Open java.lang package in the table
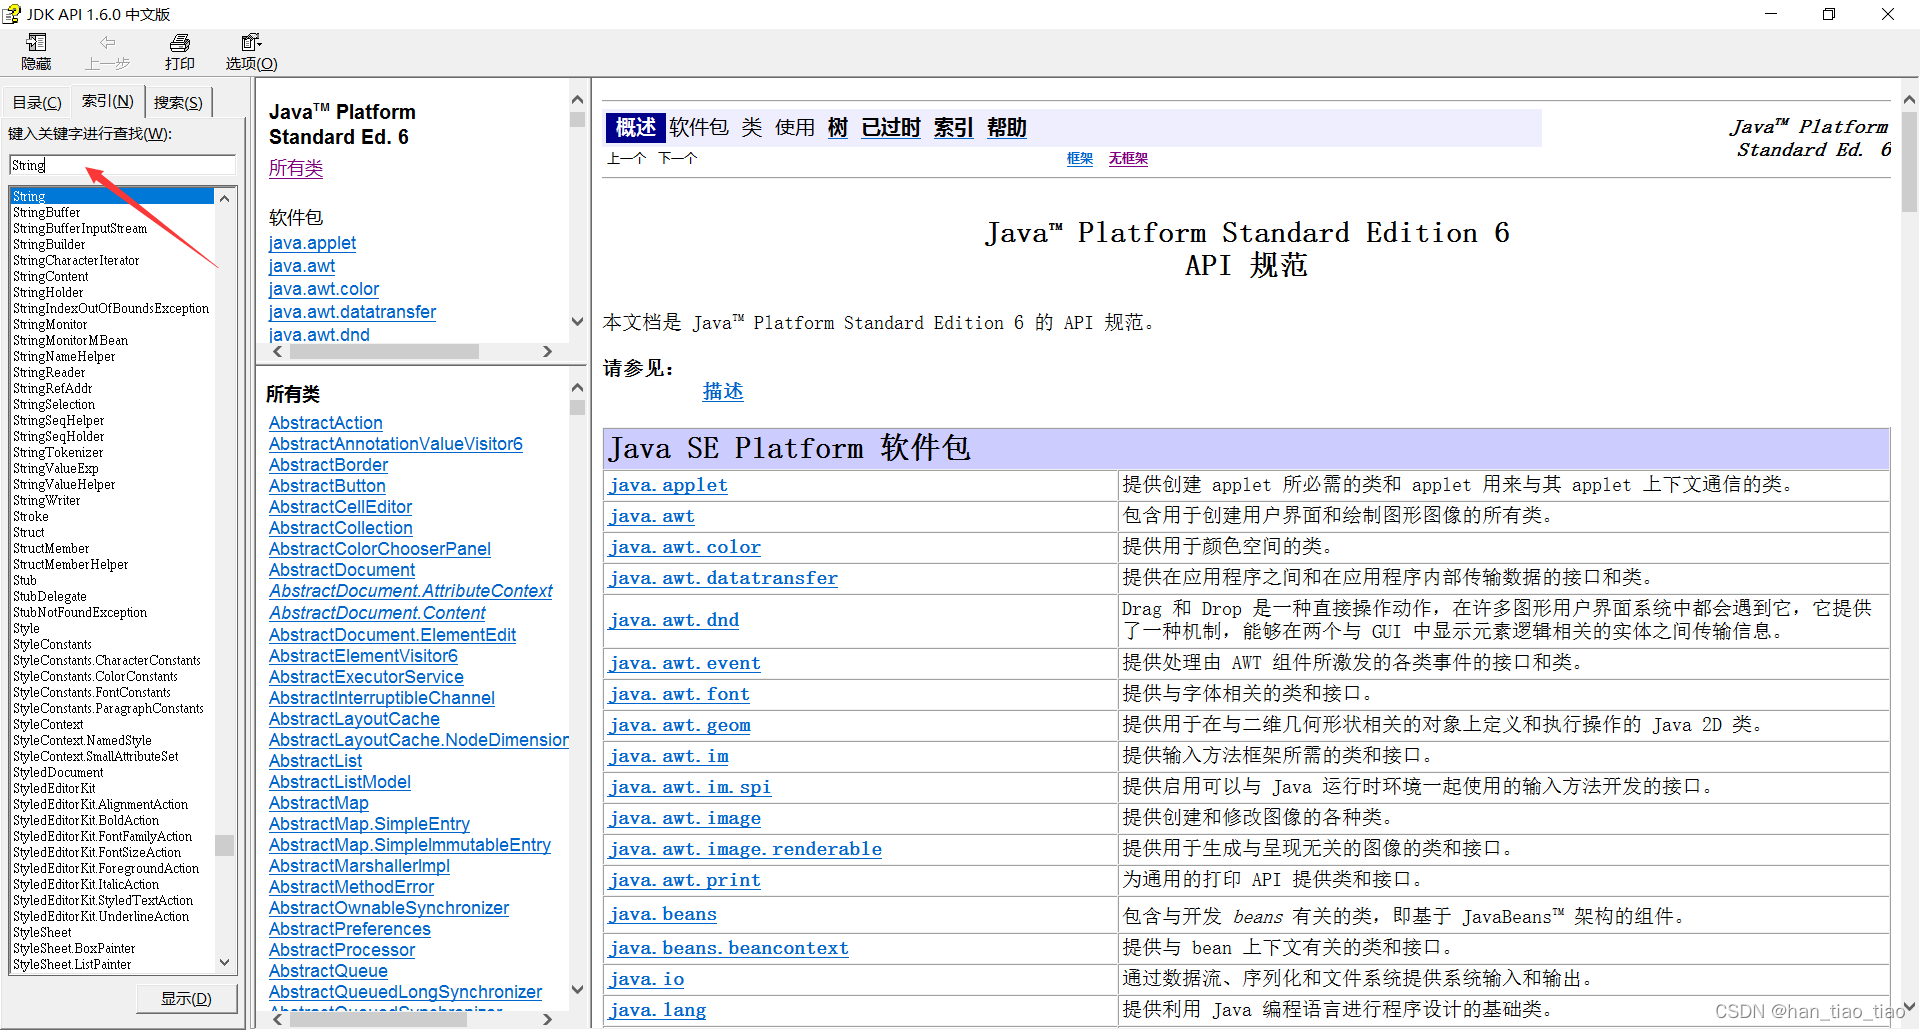The height and width of the screenshot is (1030, 1920). point(657,1010)
